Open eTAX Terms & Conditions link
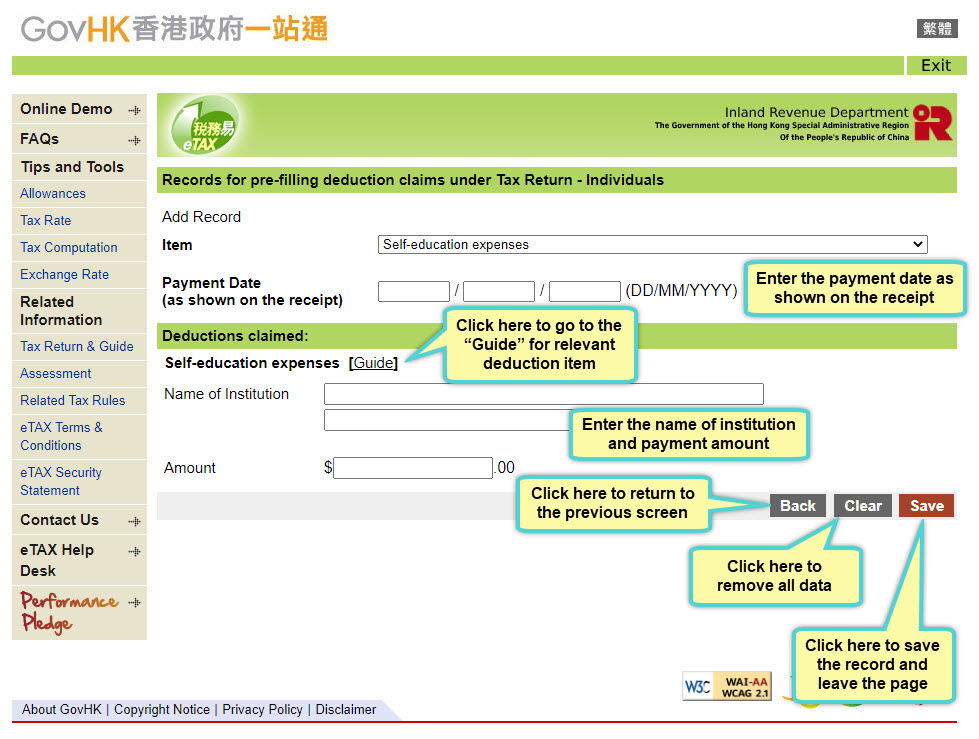Screen dimensions: 979x739 [x=61, y=436]
